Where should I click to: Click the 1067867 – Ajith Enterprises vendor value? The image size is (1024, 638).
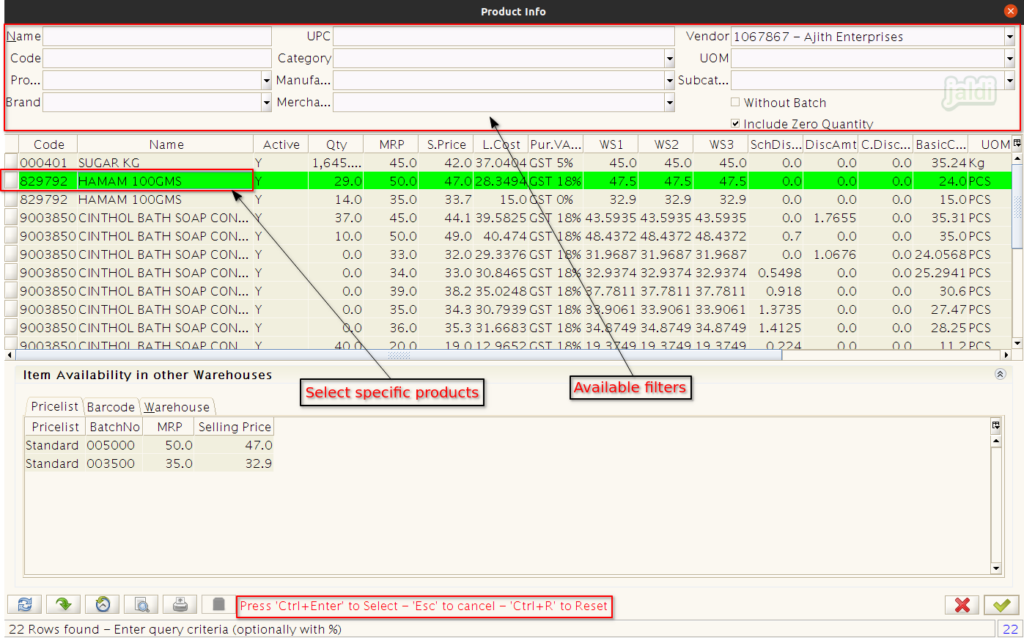click(818, 37)
